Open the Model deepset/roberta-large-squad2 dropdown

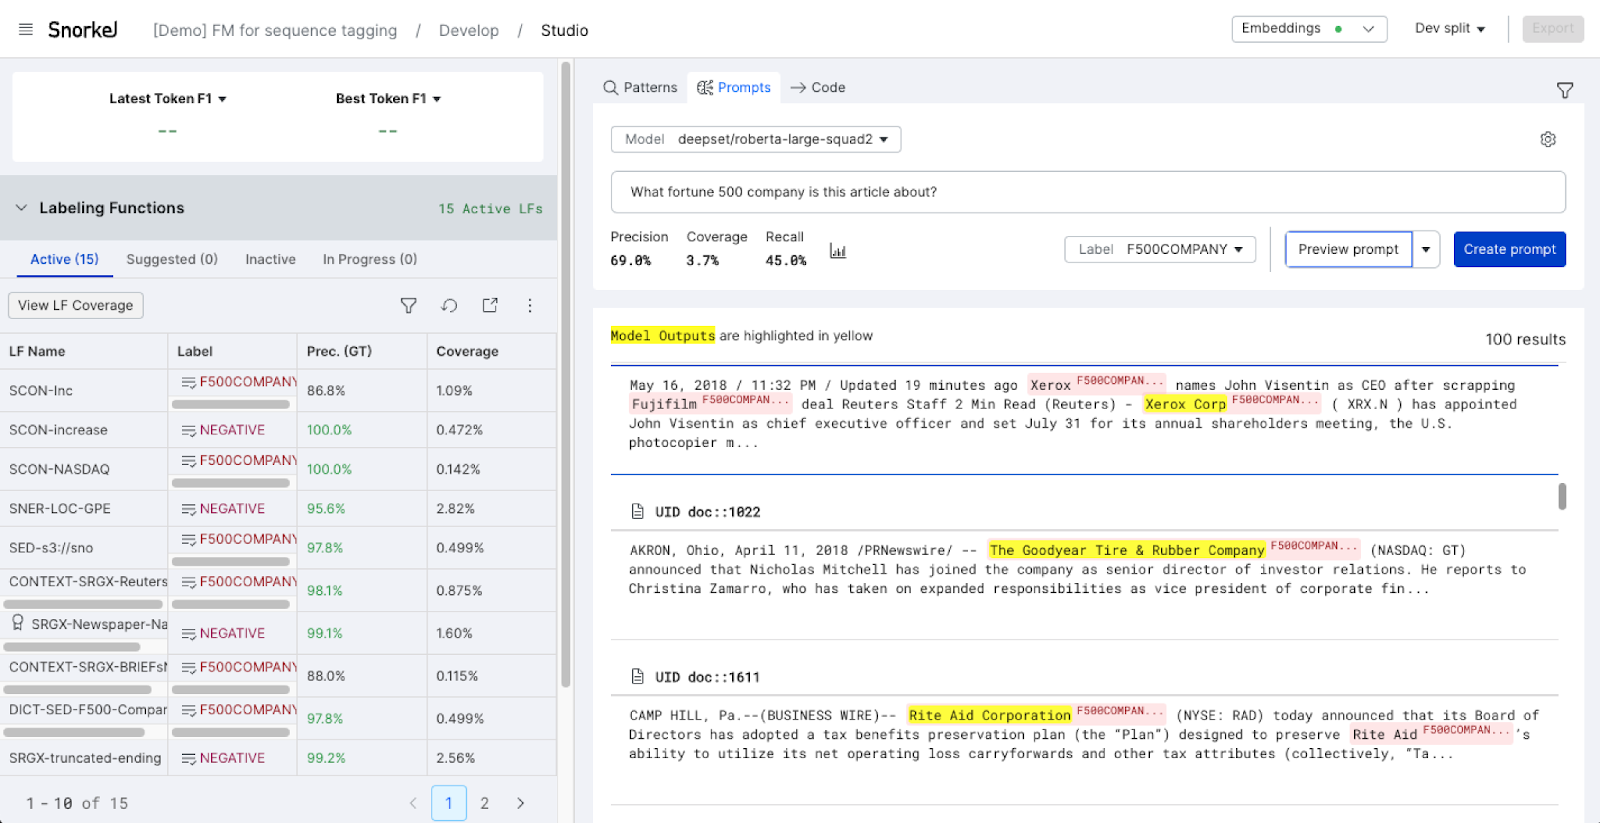756,139
